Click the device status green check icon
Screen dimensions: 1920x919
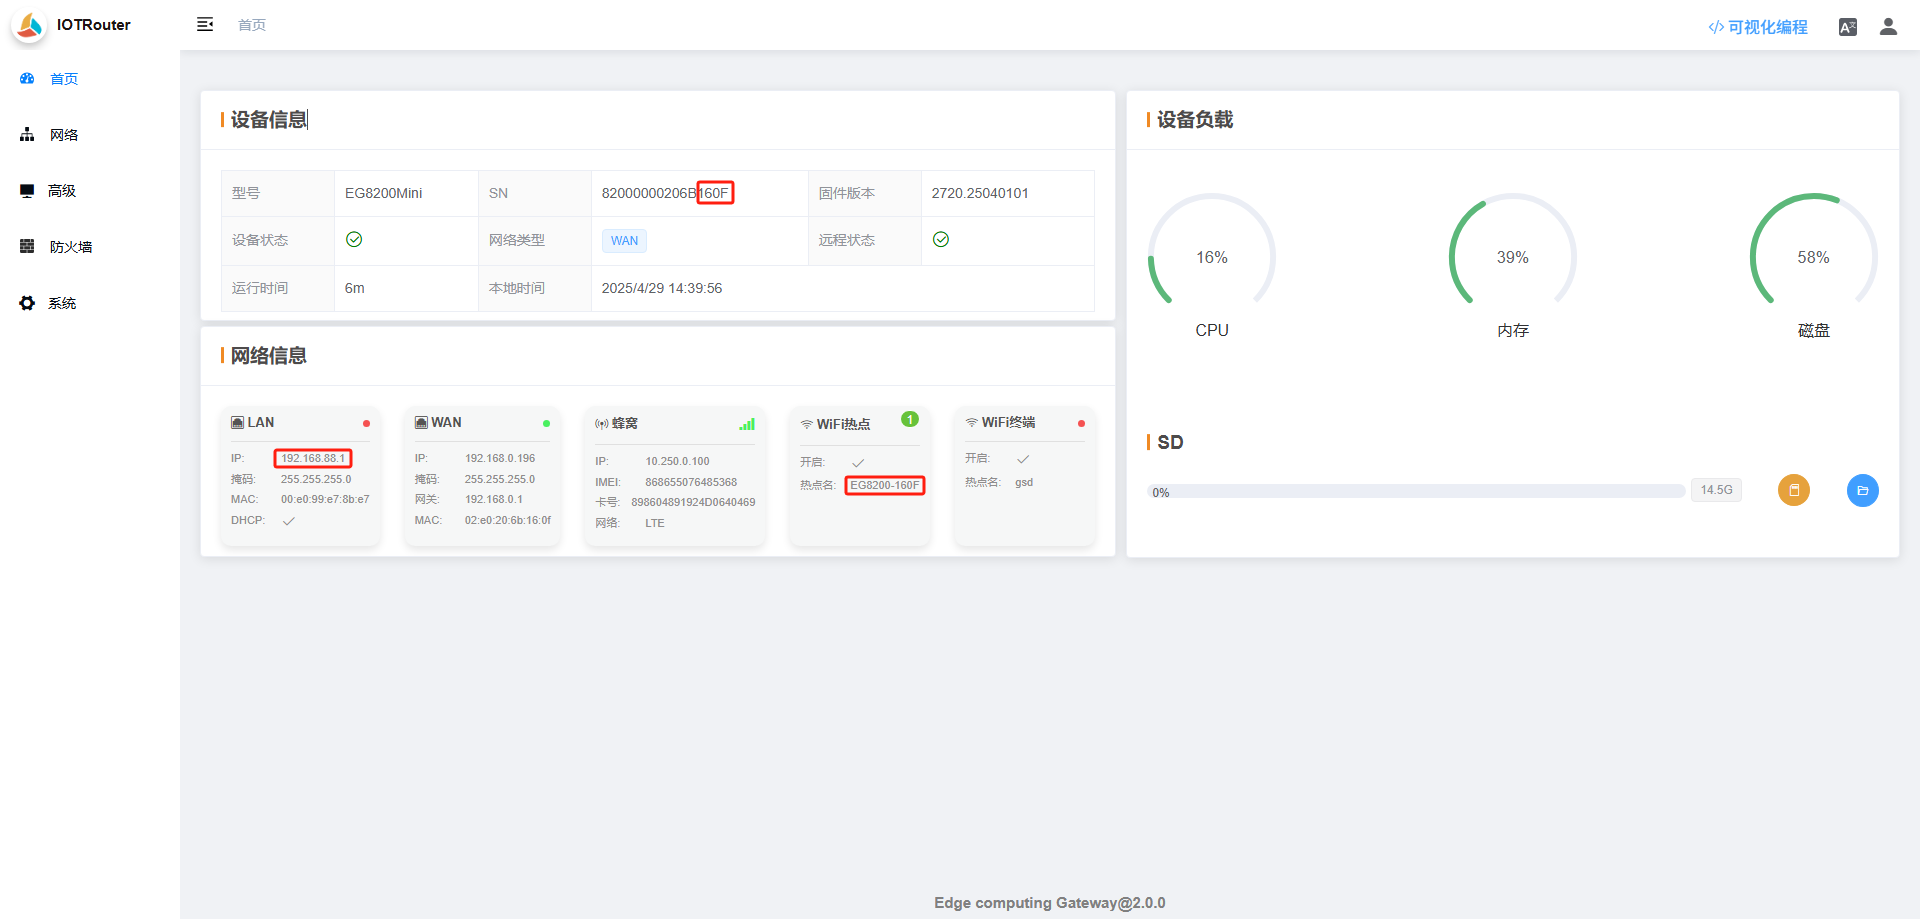coord(354,240)
